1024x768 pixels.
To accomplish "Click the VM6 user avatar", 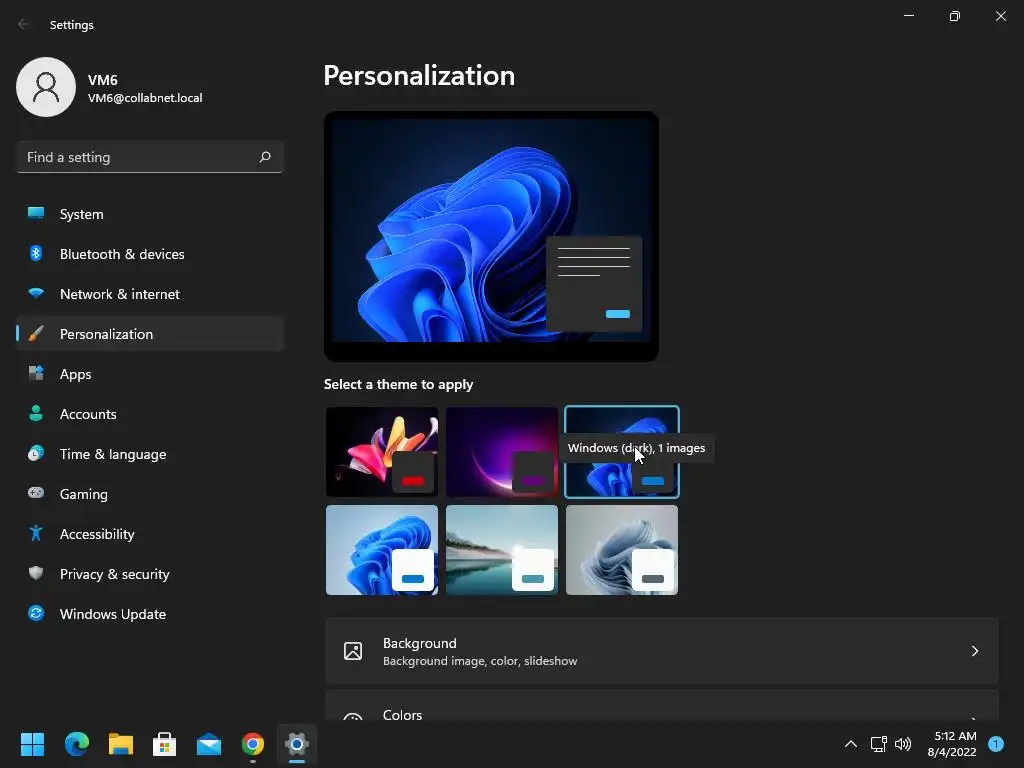I will click(46, 87).
